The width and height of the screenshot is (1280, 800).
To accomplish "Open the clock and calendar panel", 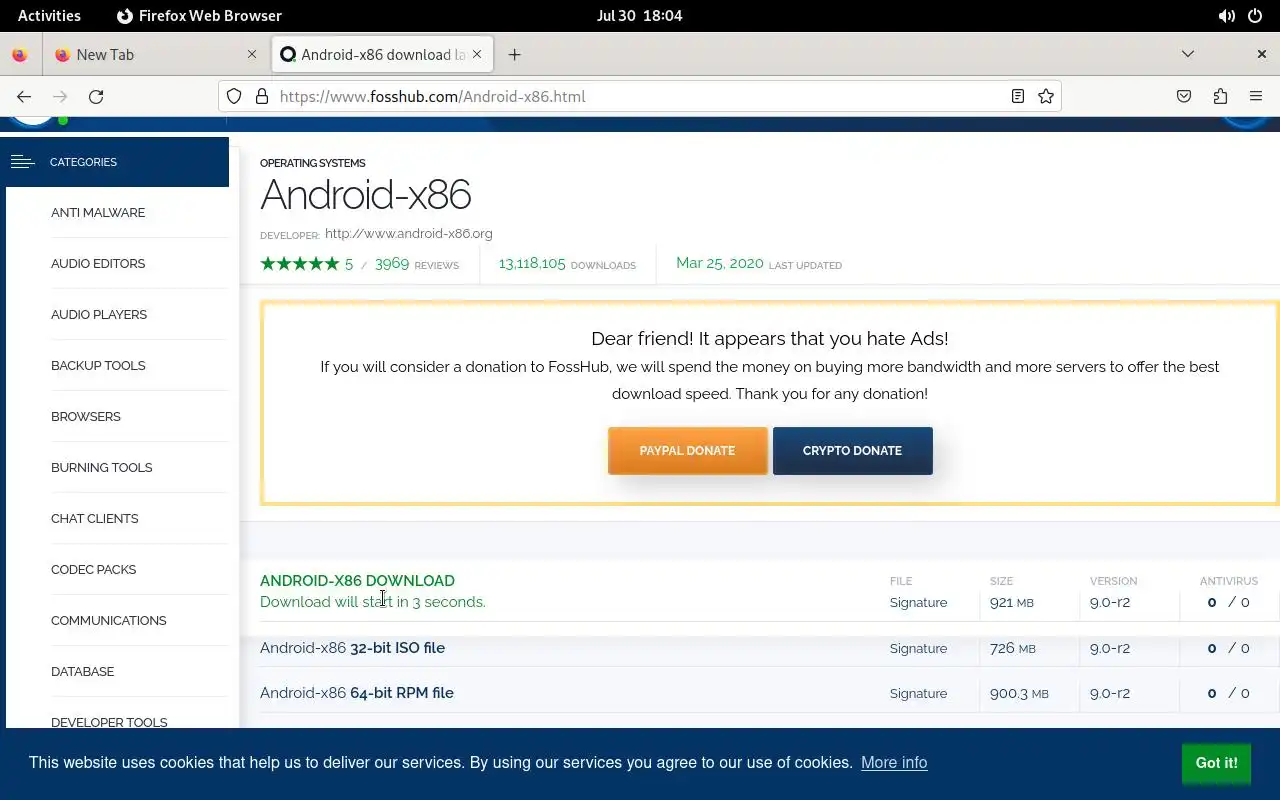I will pos(640,16).
